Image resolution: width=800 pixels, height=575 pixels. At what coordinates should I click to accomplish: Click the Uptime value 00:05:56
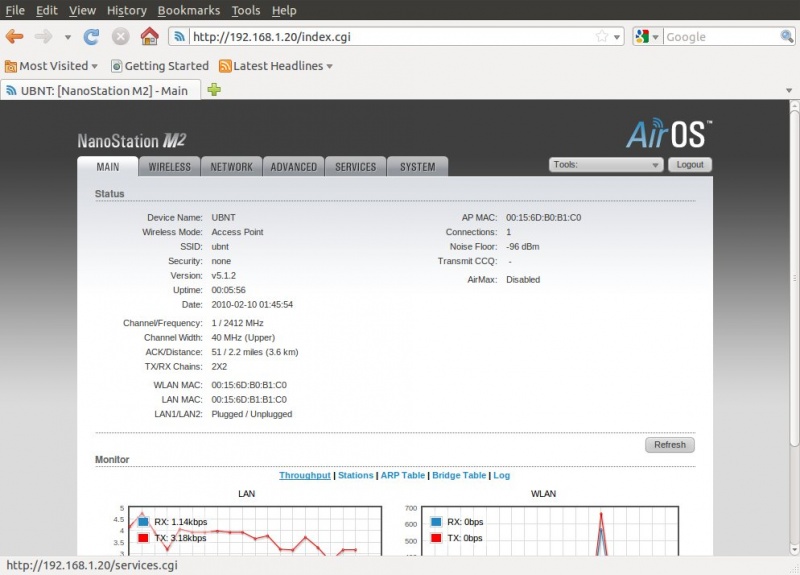(x=228, y=290)
